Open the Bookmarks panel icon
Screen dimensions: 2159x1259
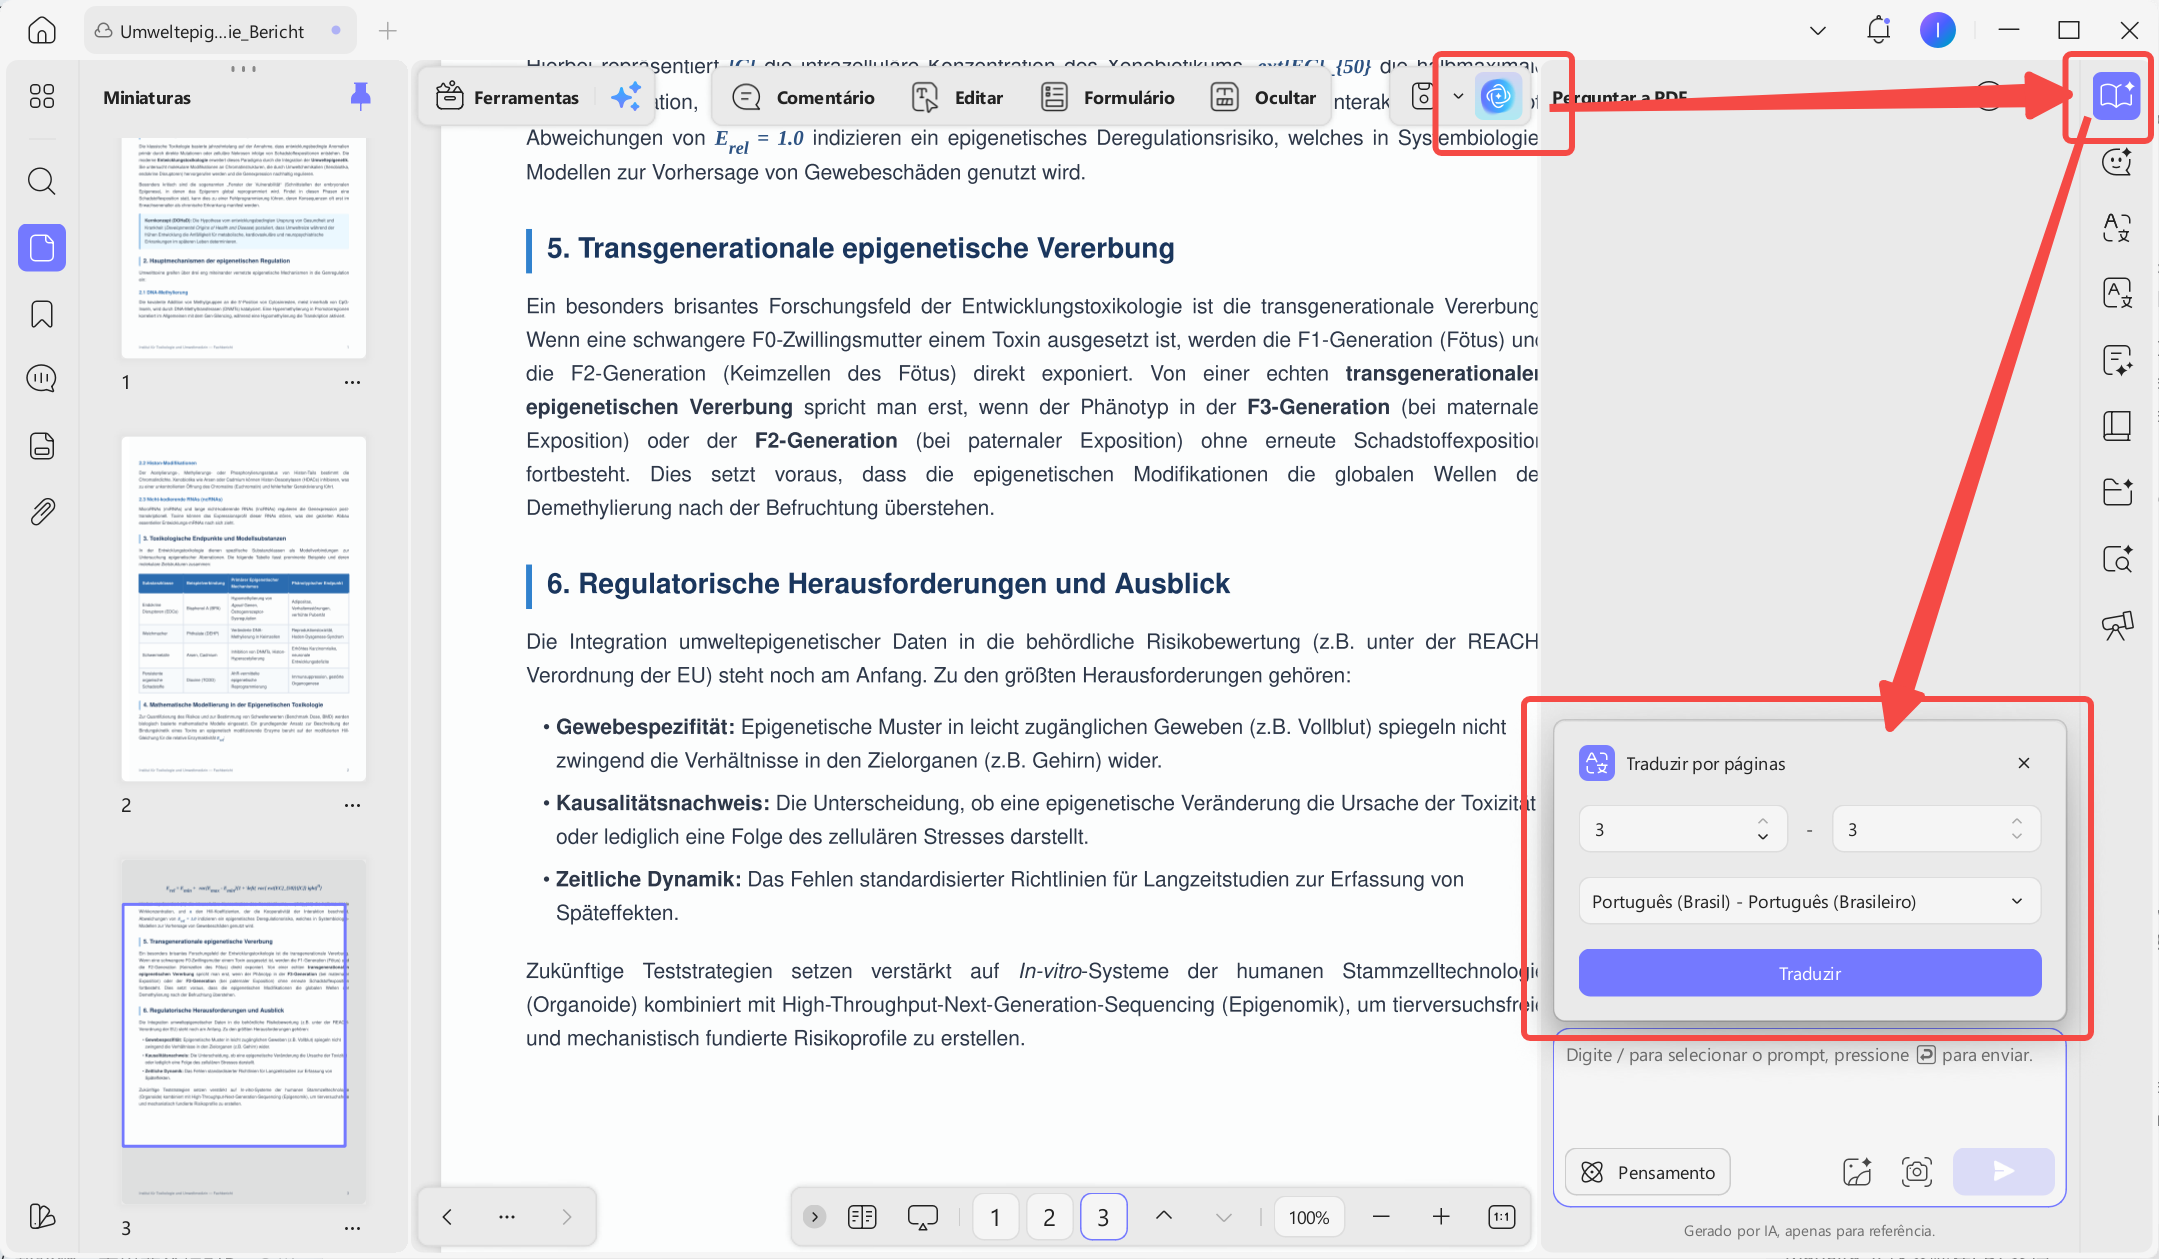coord(42,314)
